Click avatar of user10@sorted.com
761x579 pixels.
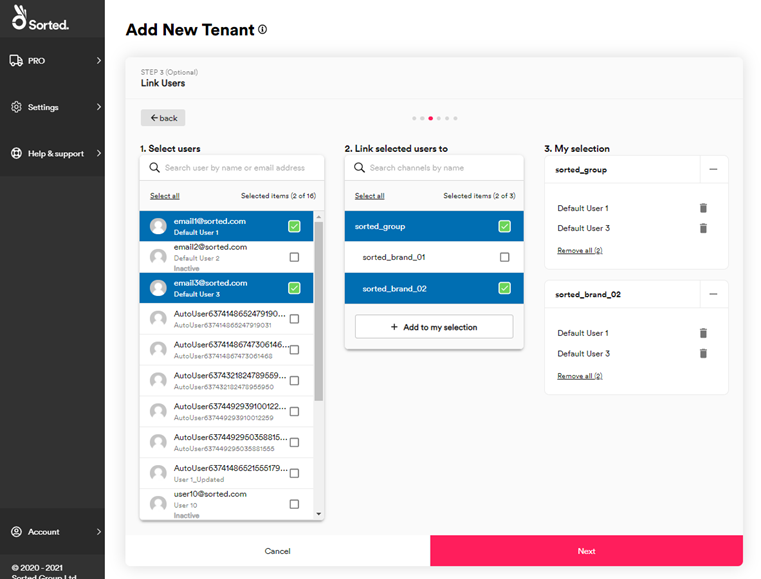pyautogui.click(x=158, y=504)
